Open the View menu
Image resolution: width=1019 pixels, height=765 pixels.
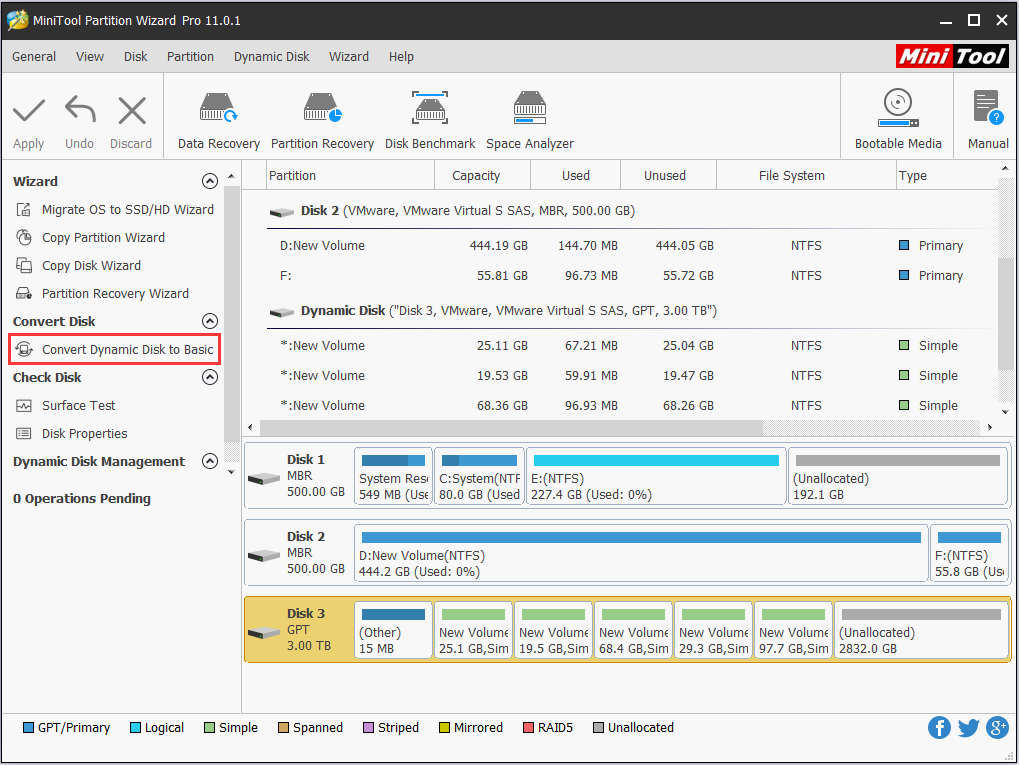(90, 57)
